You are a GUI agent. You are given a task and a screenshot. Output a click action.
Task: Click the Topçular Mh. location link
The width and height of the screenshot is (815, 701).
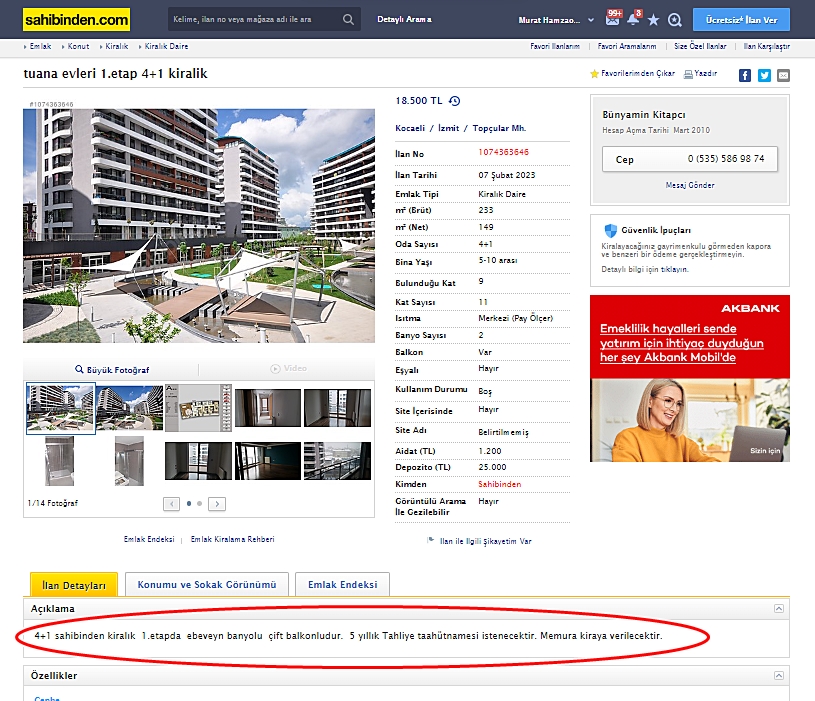pos(499,128)
